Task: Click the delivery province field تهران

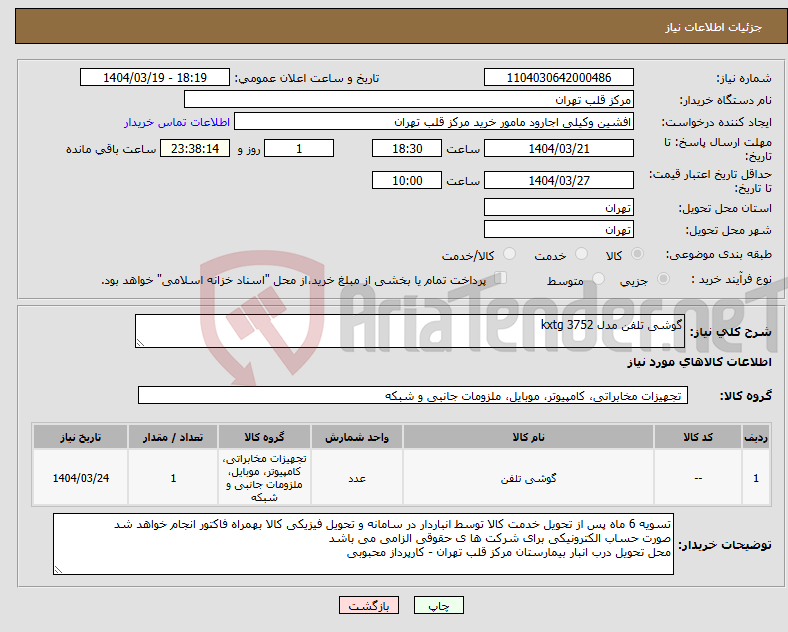Action: [558, 207]
